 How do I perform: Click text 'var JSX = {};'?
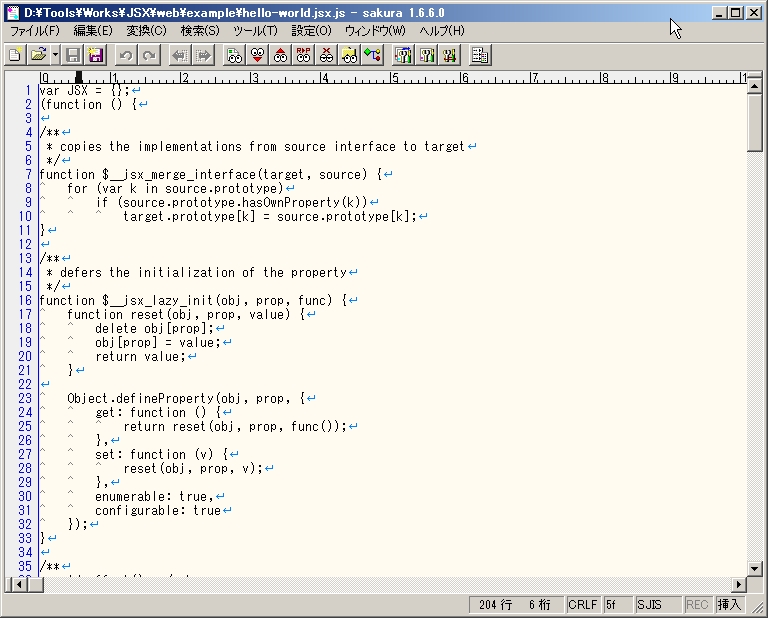[x=84, y=91]
